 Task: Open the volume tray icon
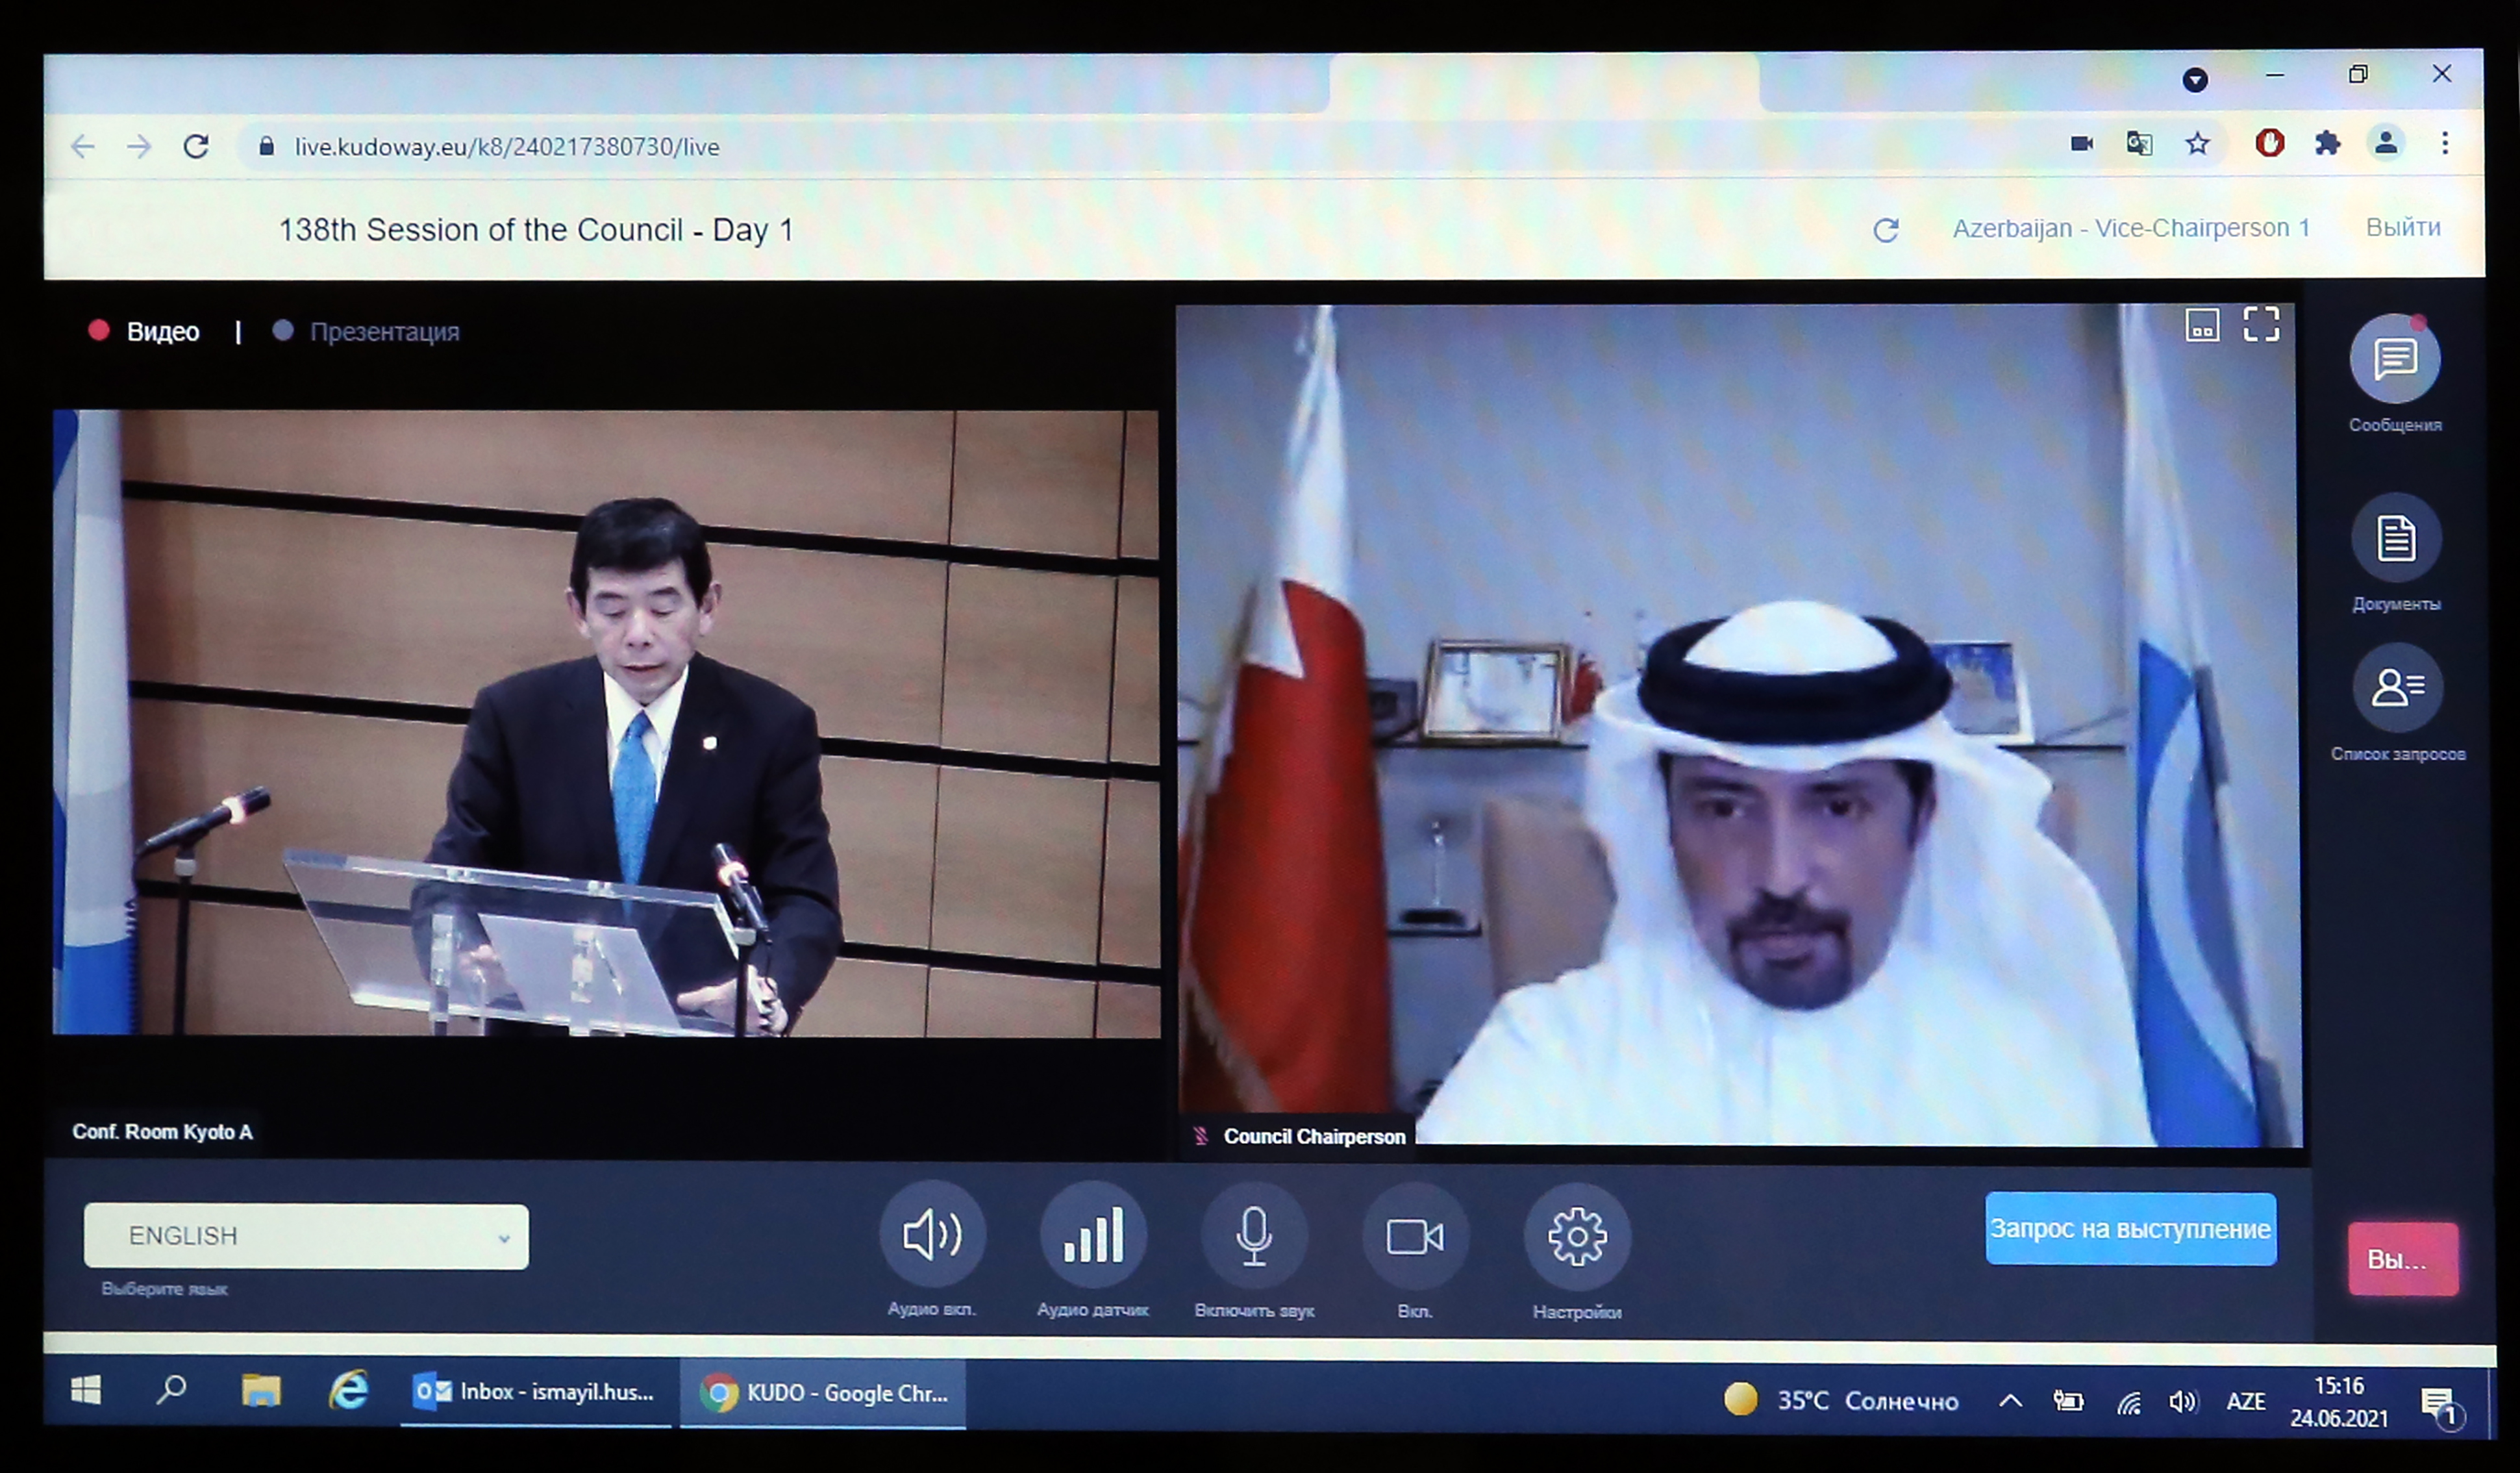click(x=2183, y=1402)
